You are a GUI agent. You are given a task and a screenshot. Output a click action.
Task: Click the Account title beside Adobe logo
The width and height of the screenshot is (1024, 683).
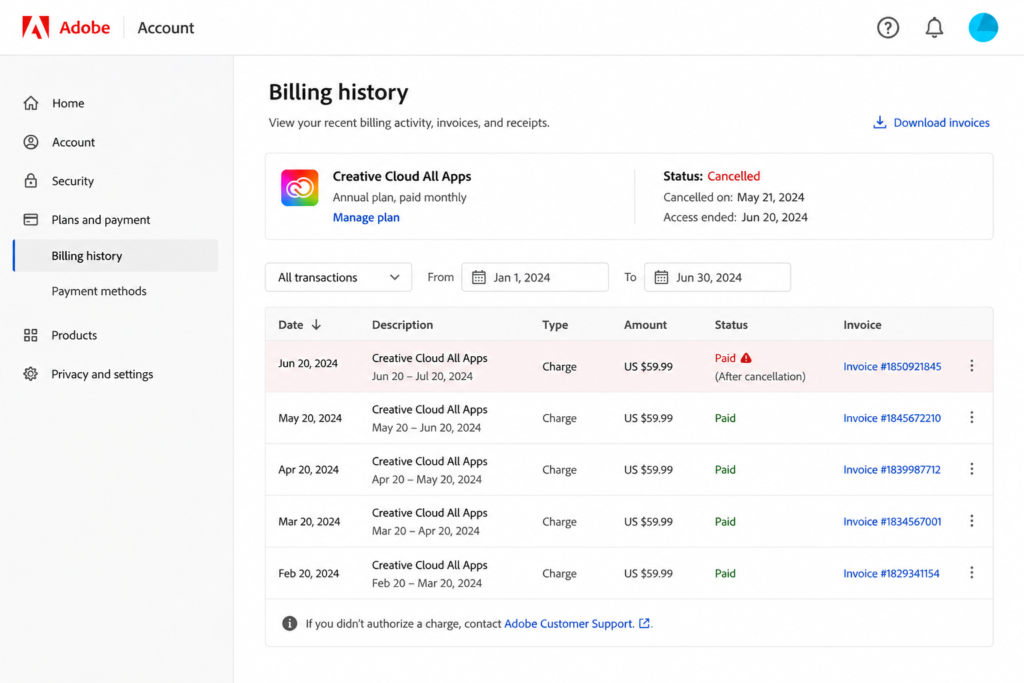click(165, 27)
